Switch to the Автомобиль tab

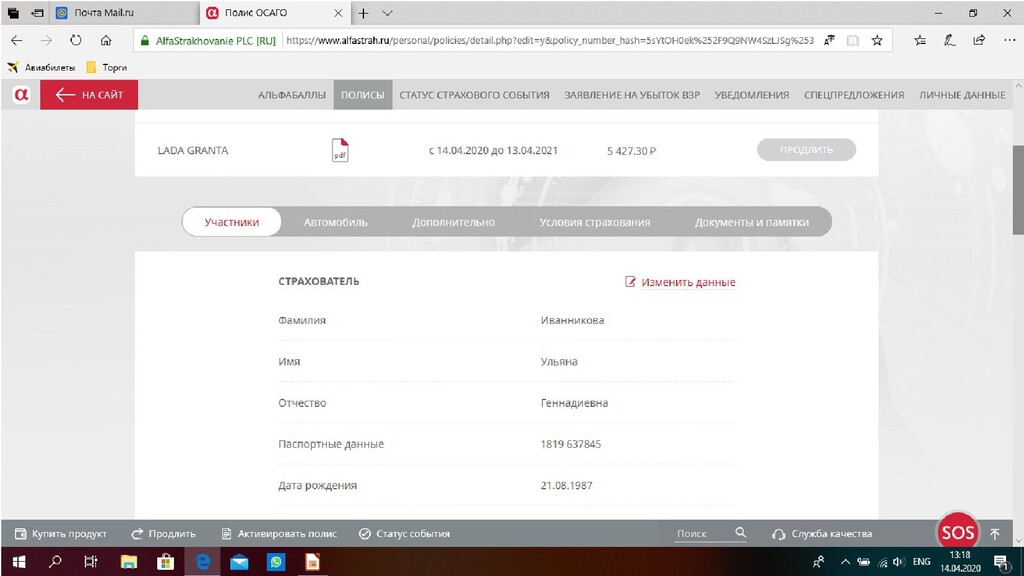336,222
